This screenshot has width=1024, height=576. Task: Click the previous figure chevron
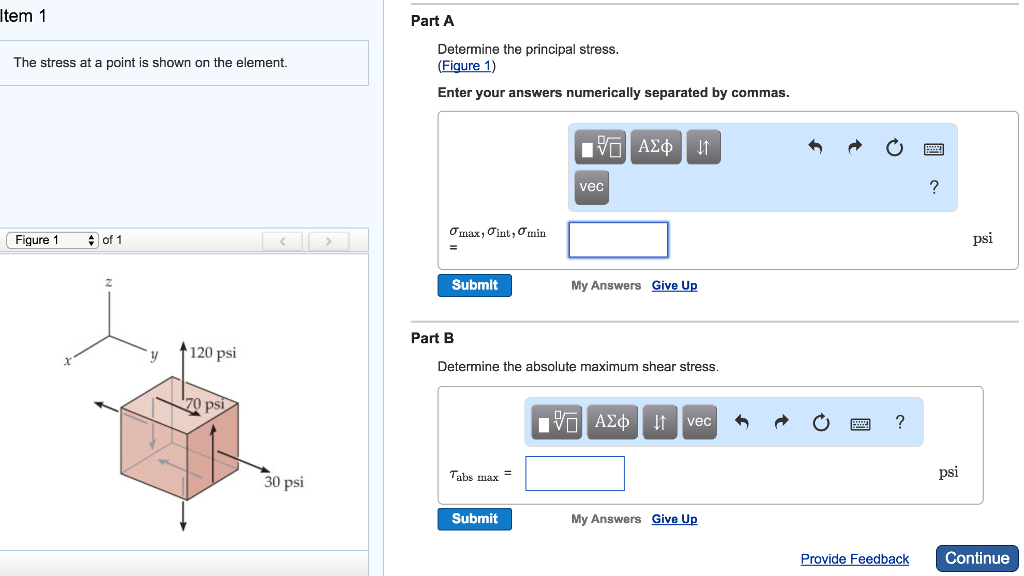click(283, 240)
